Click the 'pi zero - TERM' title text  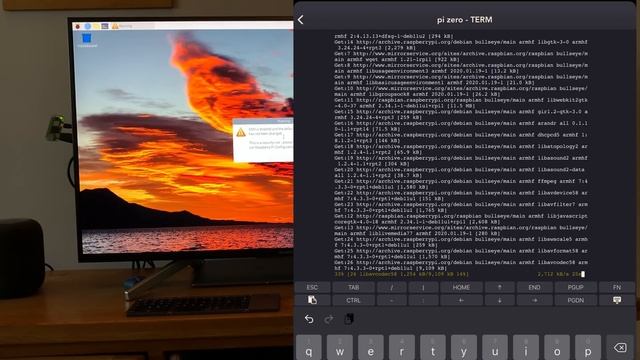pyautogui.click(x=464, y=20)
